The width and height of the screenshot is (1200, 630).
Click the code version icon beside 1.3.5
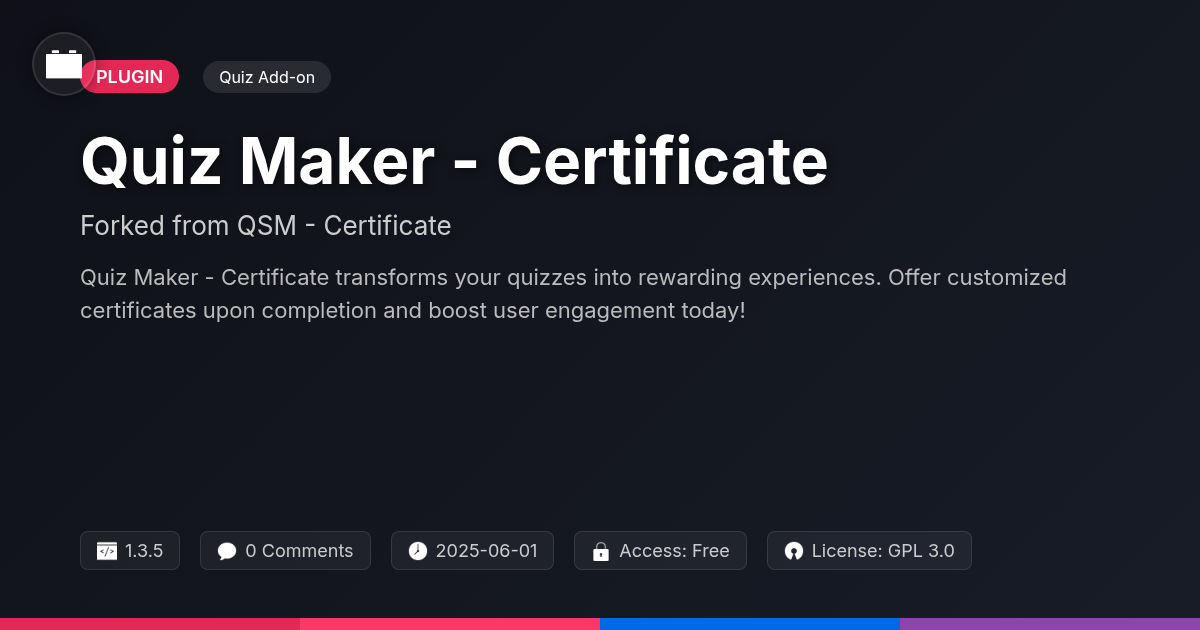point(106,551)
